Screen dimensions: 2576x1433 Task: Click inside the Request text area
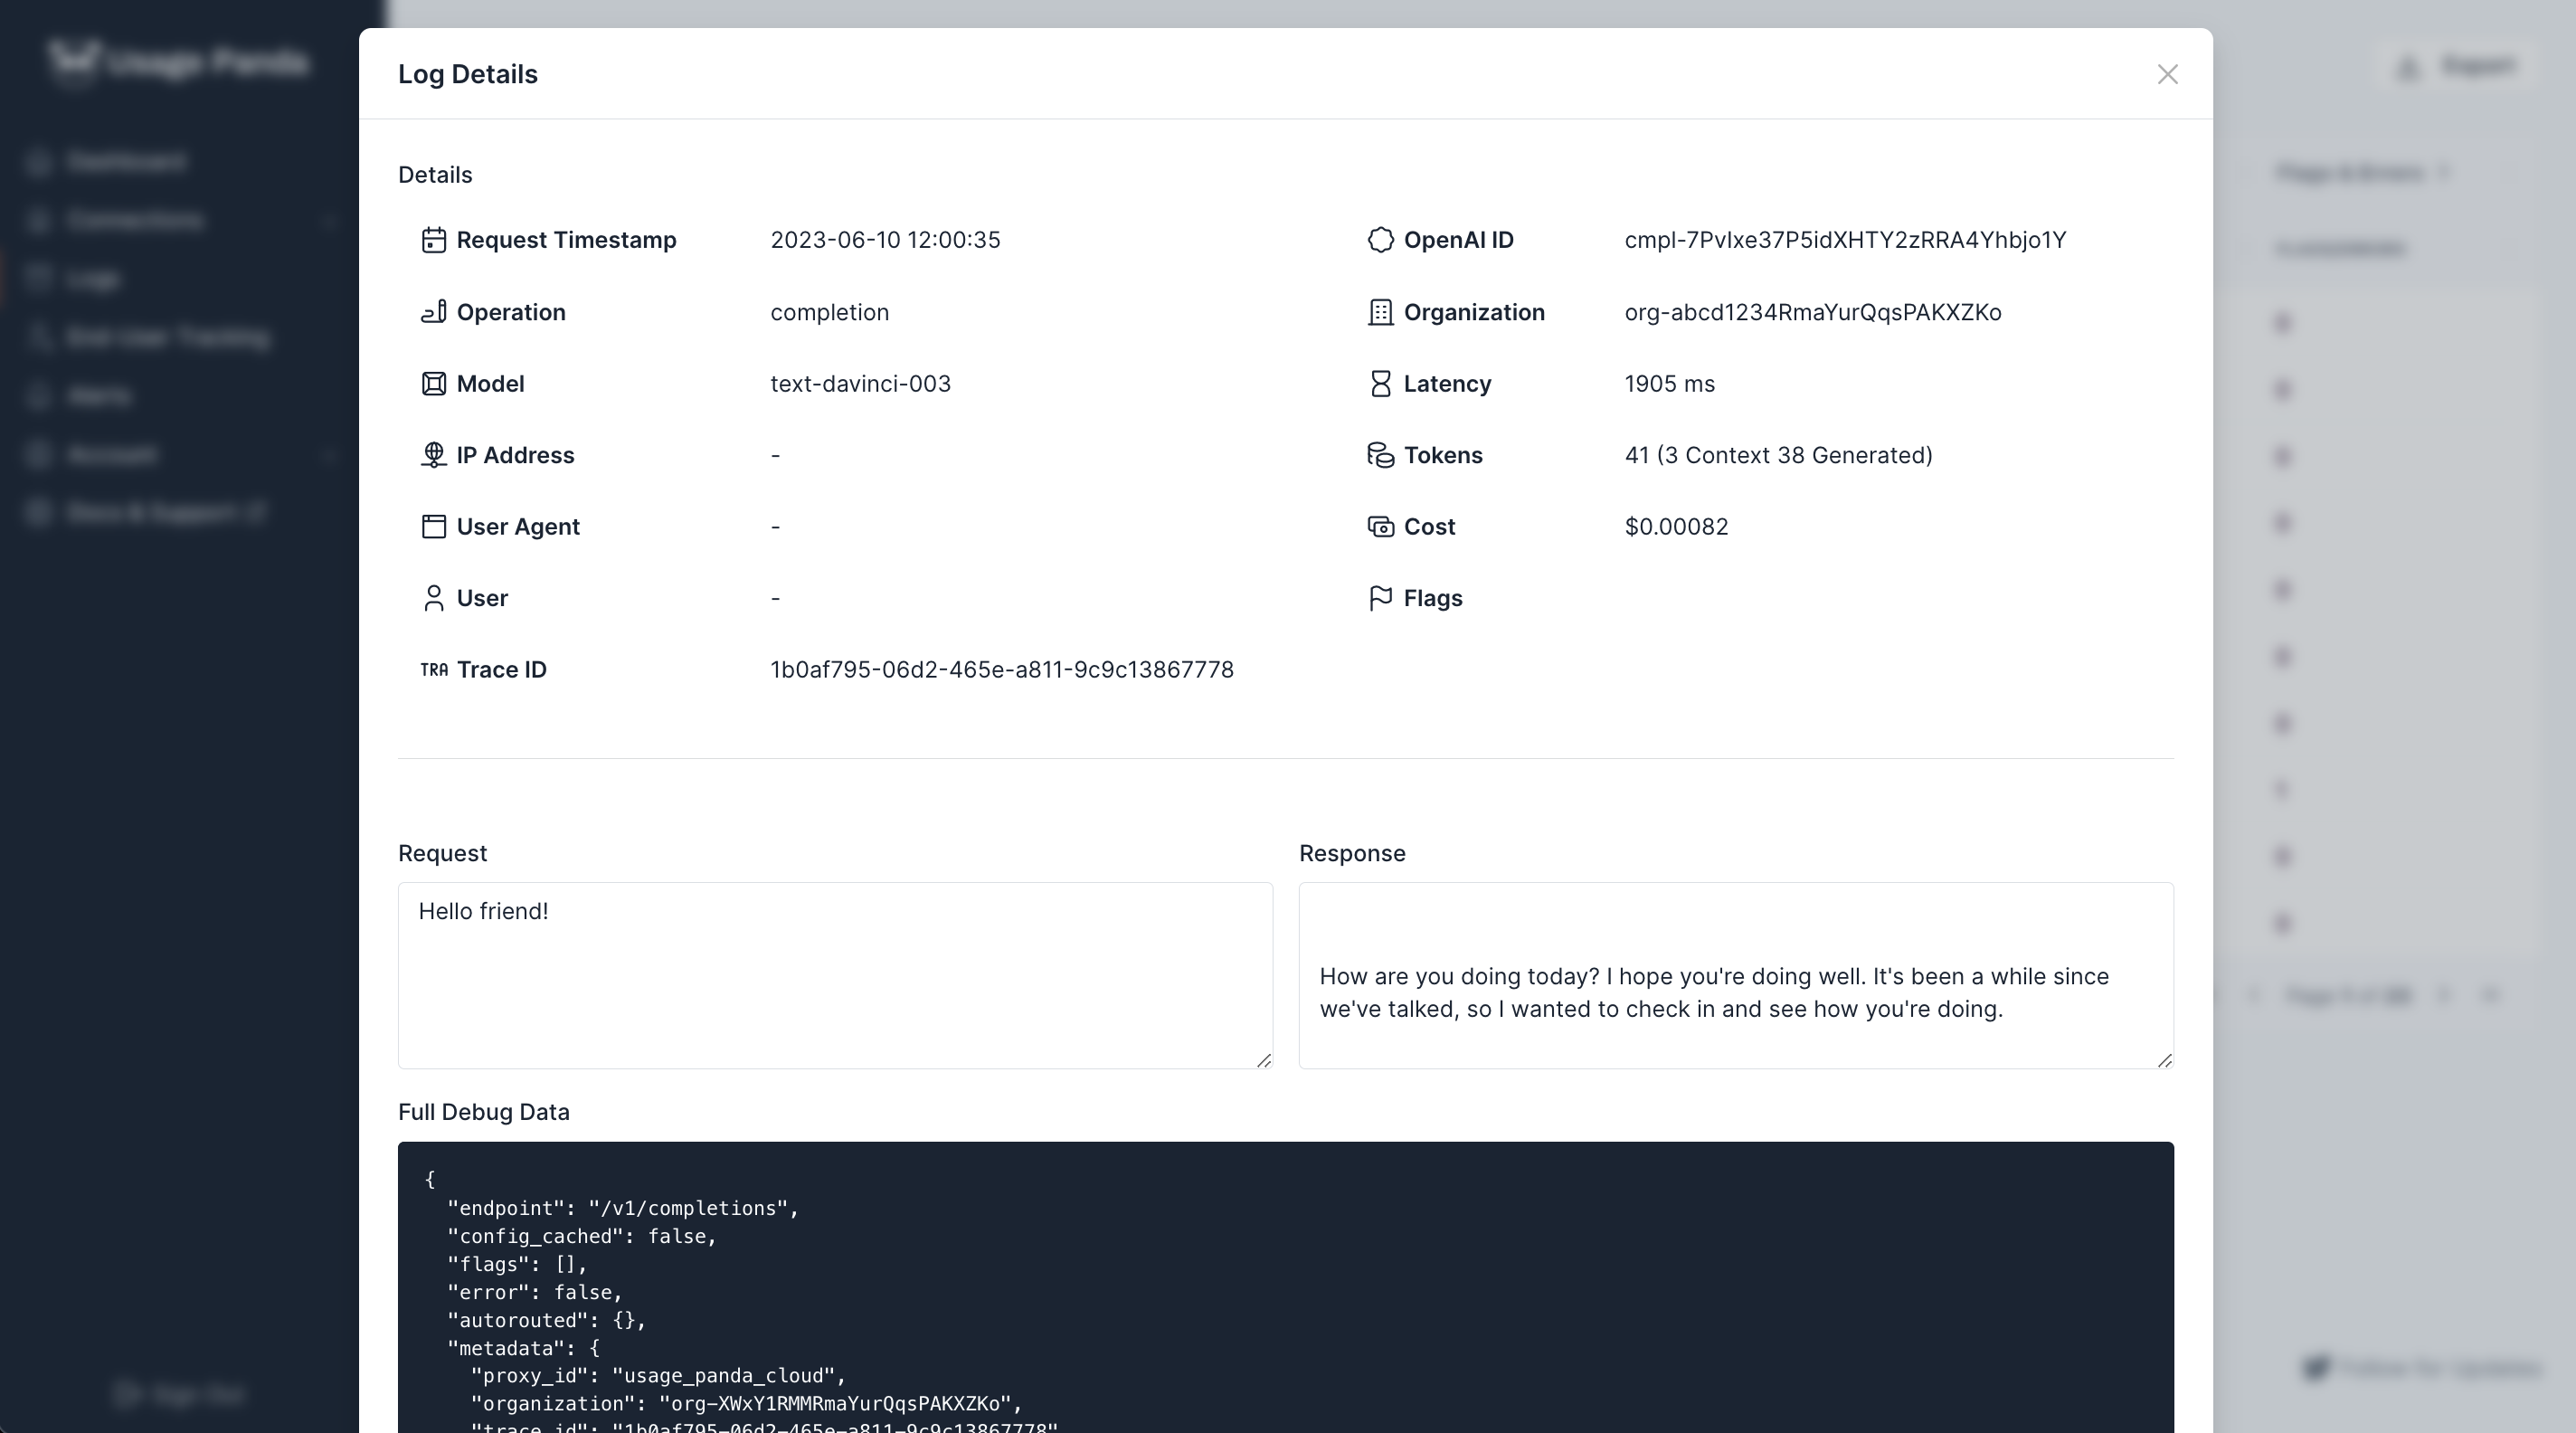[x=834, y=975]
